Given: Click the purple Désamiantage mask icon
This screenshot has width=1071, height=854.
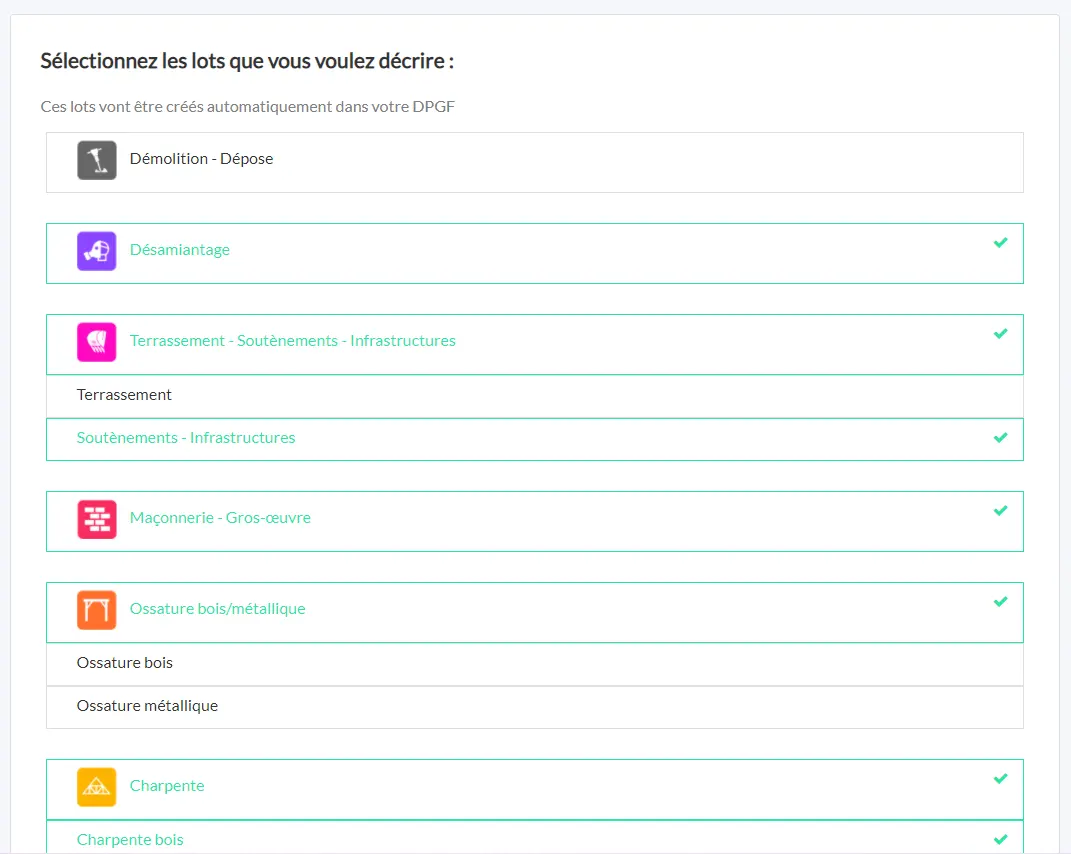Looking at the screenshot, I should 96,251.
